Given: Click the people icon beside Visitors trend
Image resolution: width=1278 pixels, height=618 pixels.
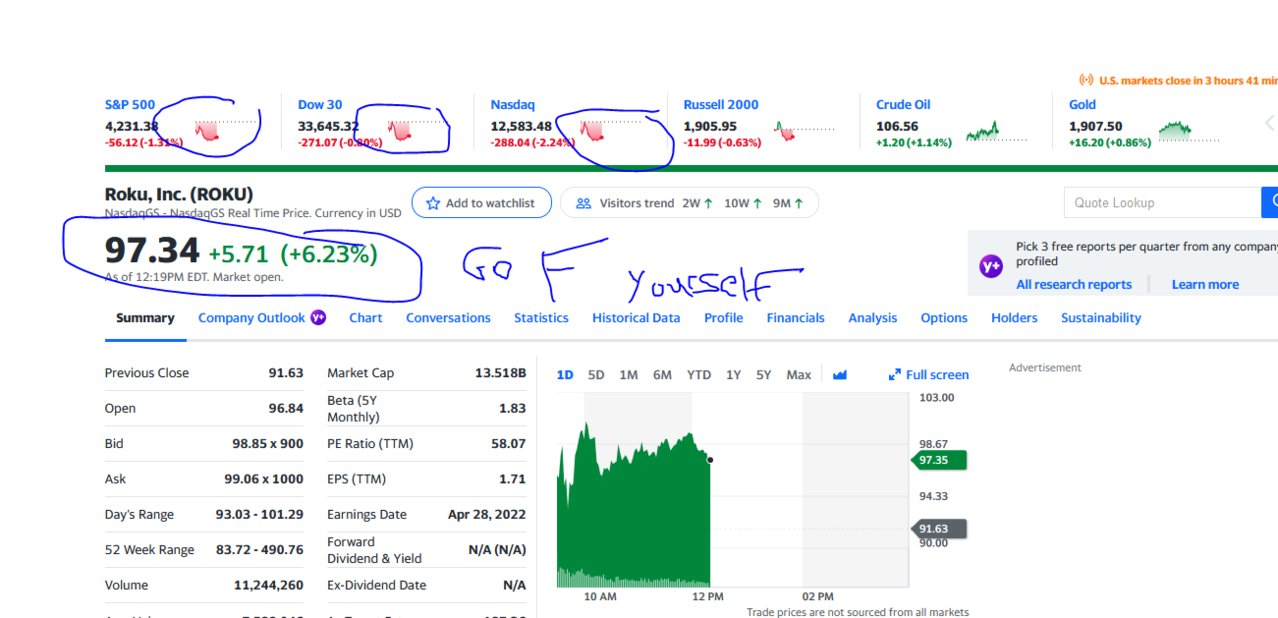Looking at the screenshot, I should coord(584,203).
